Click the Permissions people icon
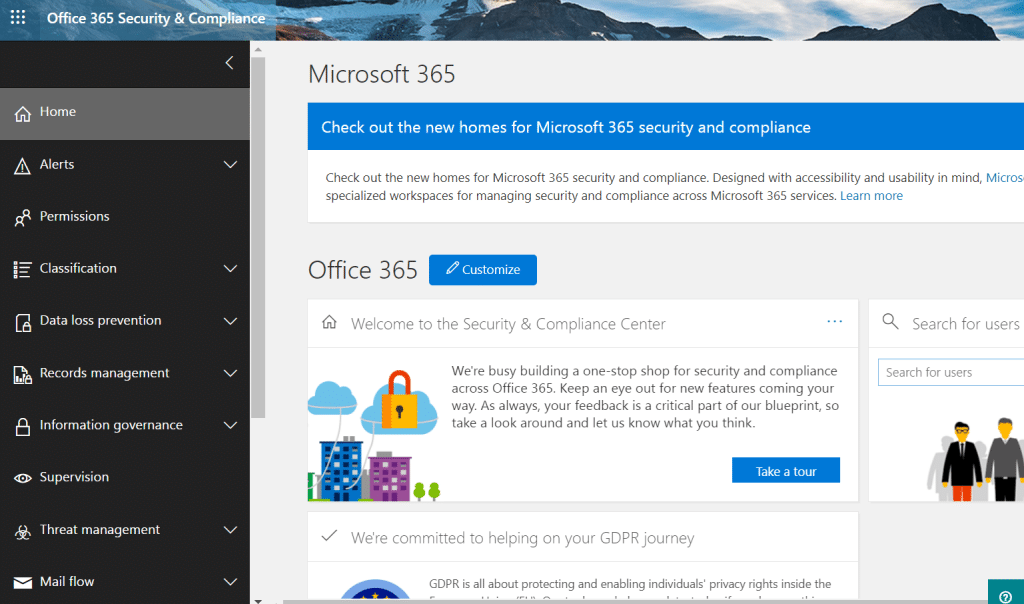The image size is (1024, 604). click(x=22, y=217)
